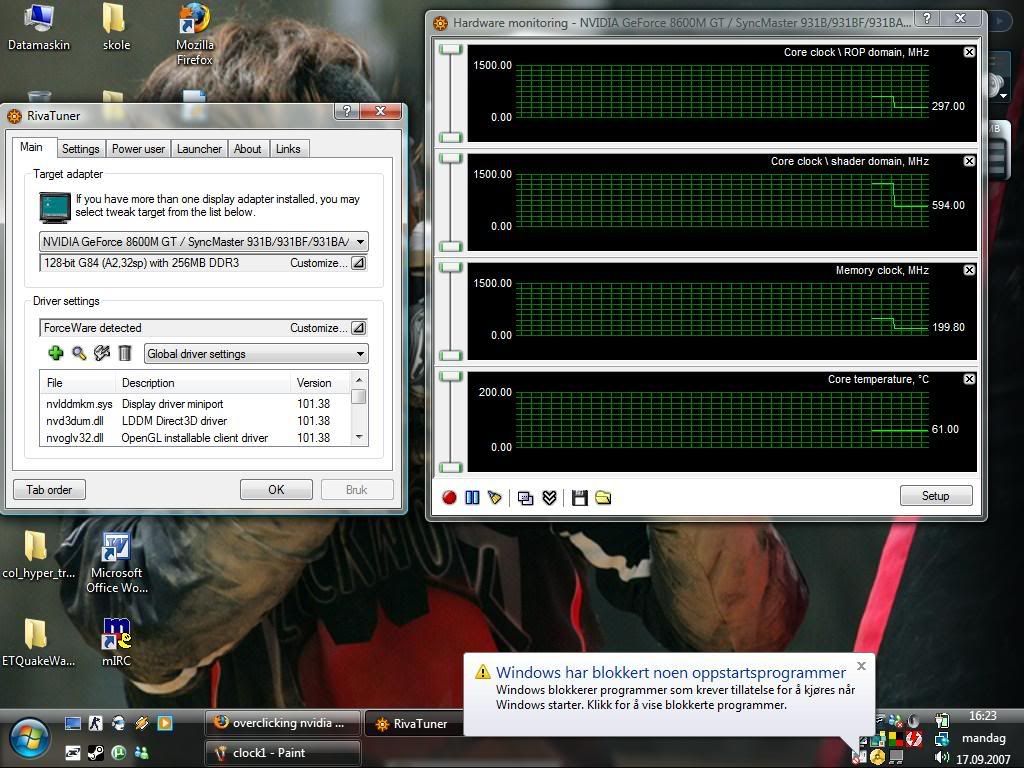1024x768 pixels.
Task: Open the About tab
Action: pos(248,149)
